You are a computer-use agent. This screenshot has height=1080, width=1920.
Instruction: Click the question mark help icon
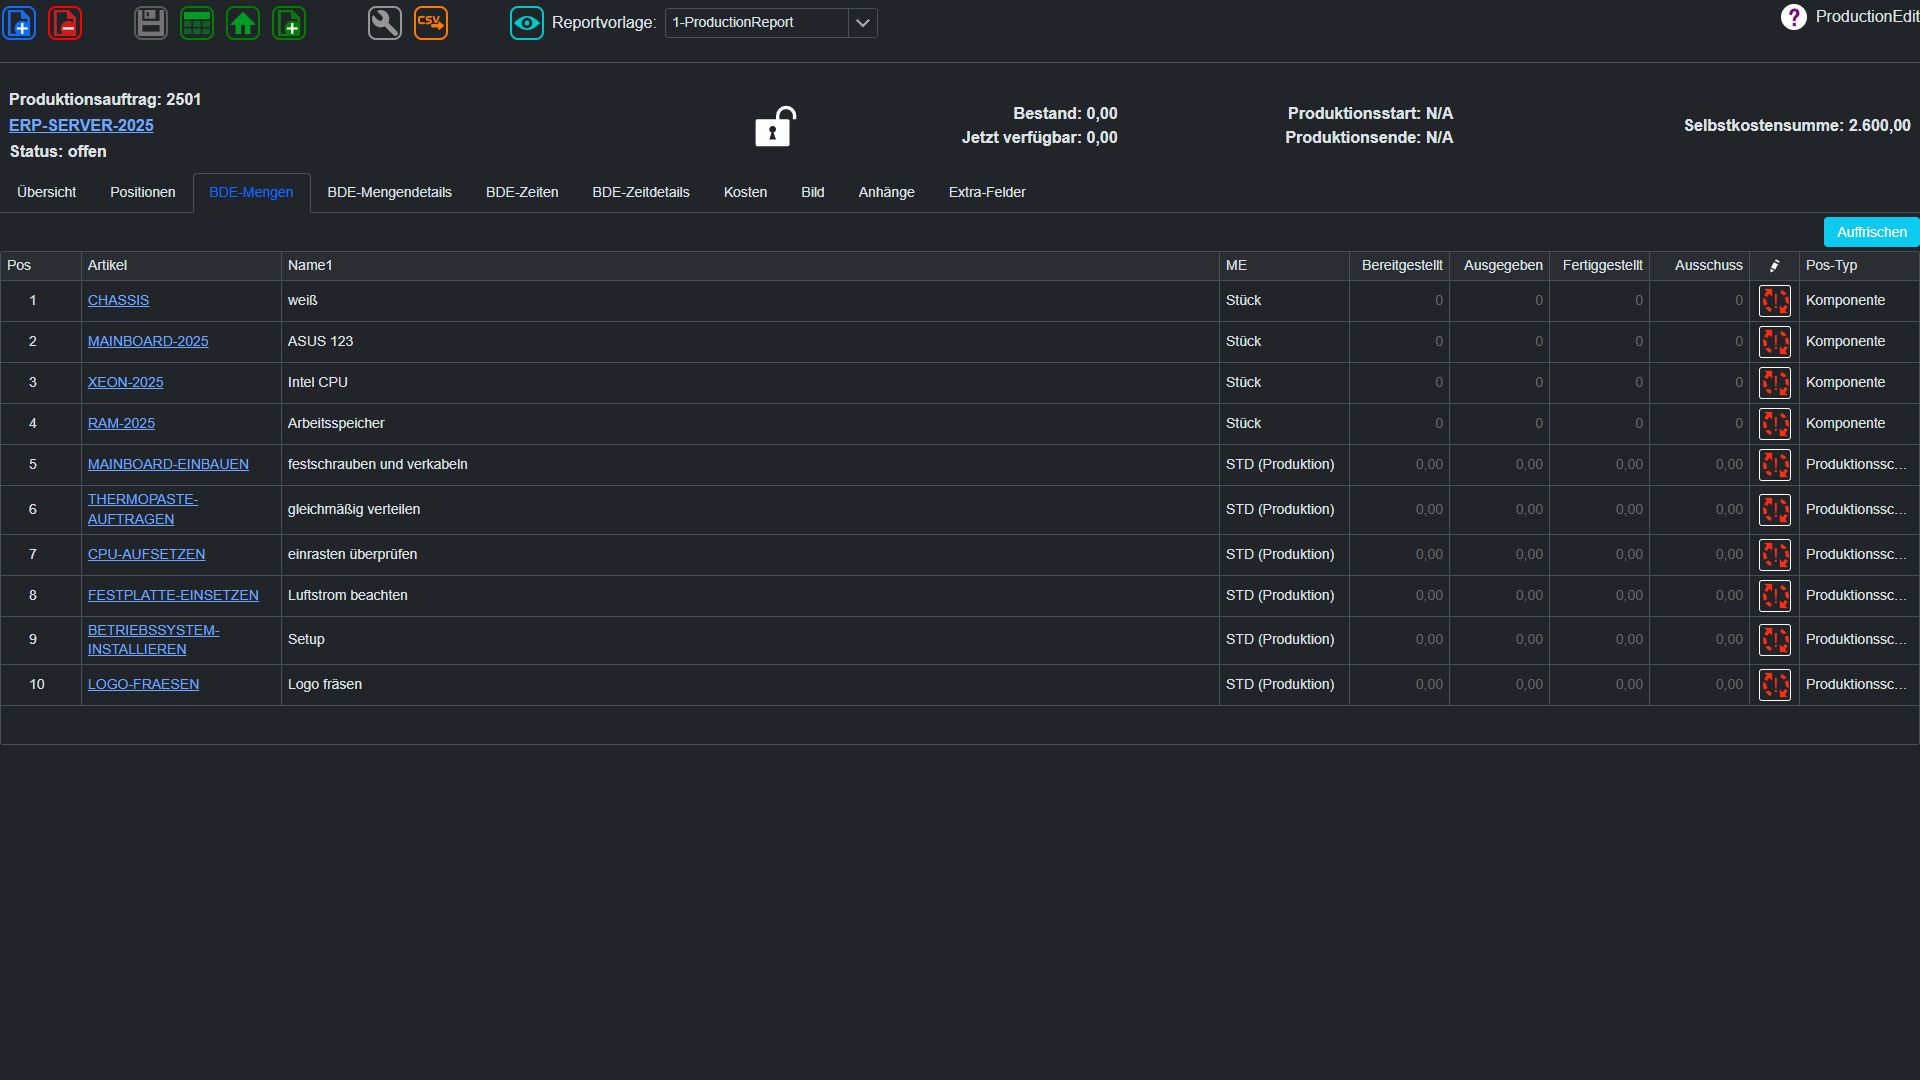tap(1794, 17)
